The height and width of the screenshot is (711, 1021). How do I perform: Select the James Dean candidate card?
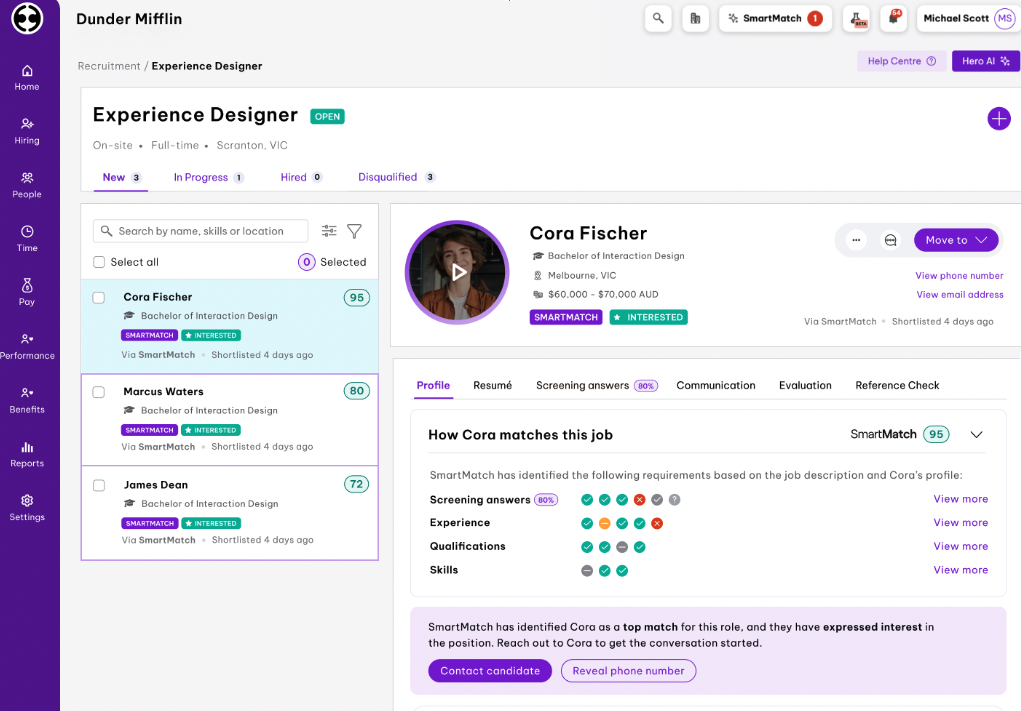pos(229,513)
